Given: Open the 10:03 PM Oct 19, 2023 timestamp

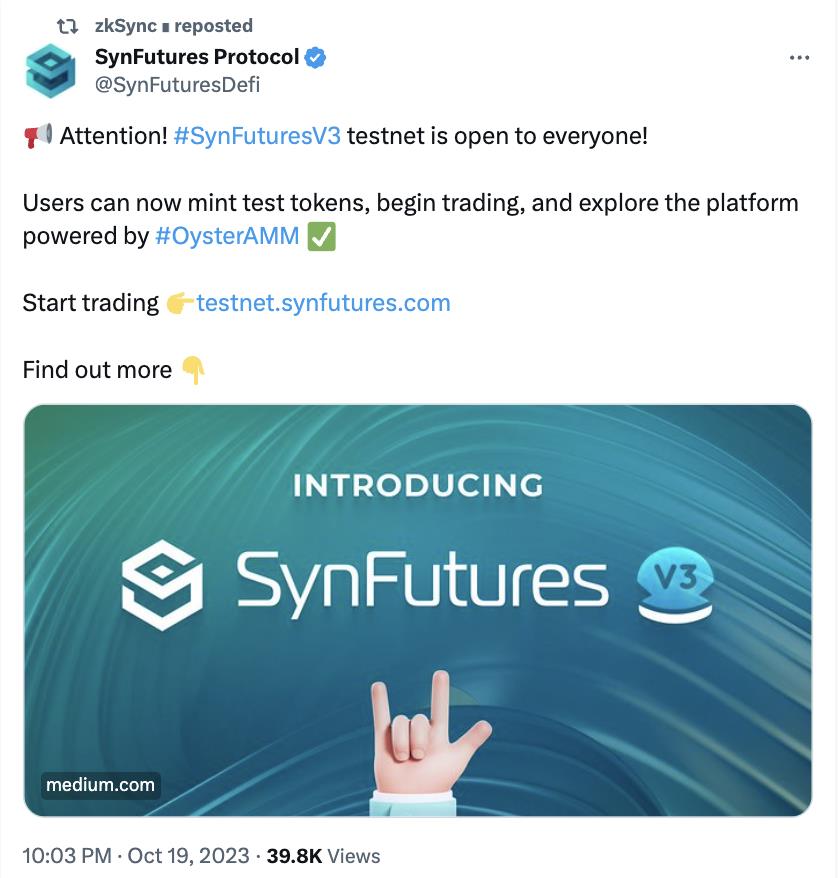Looking at the screenshot, I should [x=134, y=855].
